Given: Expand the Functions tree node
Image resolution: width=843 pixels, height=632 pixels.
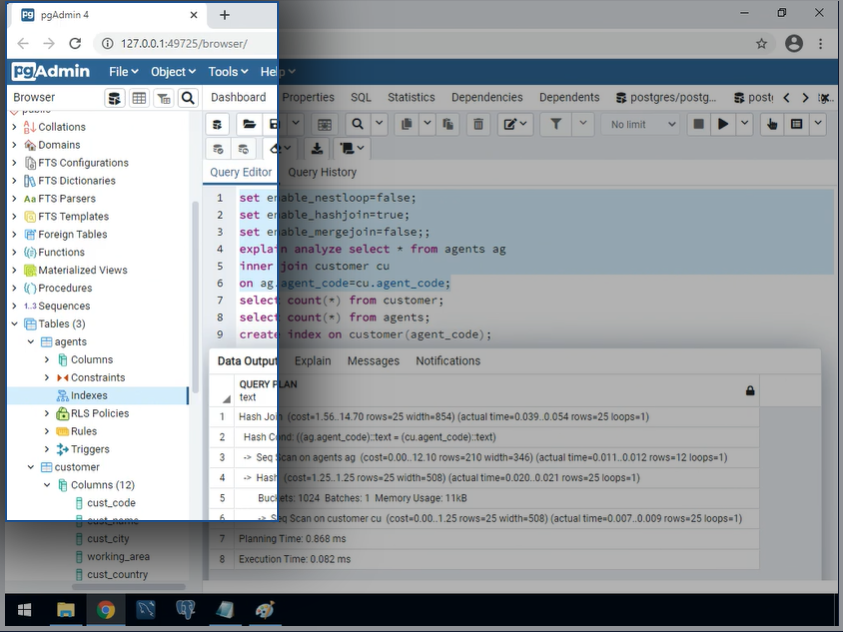Looking at the screenshot, I should pos(14,252).
